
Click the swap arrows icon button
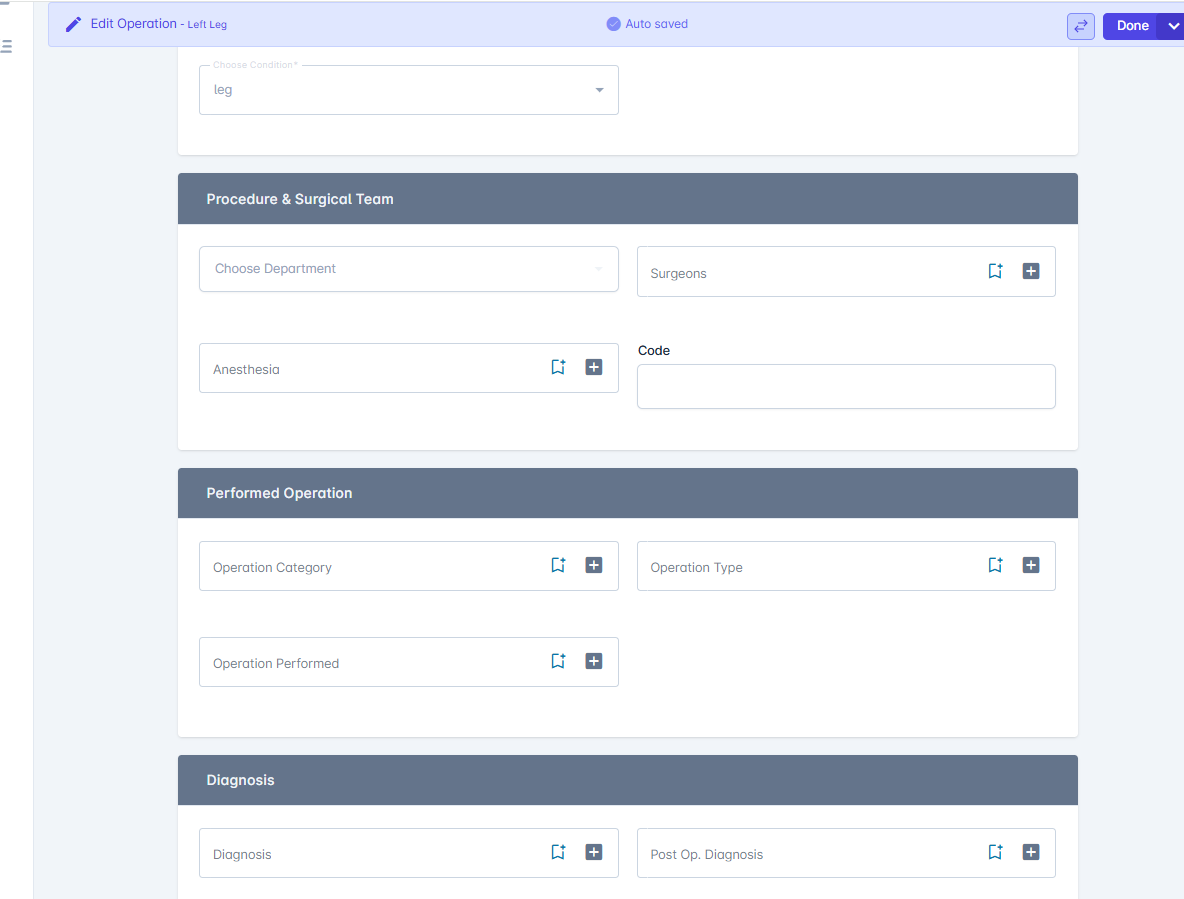click(x=1081, y=26)
